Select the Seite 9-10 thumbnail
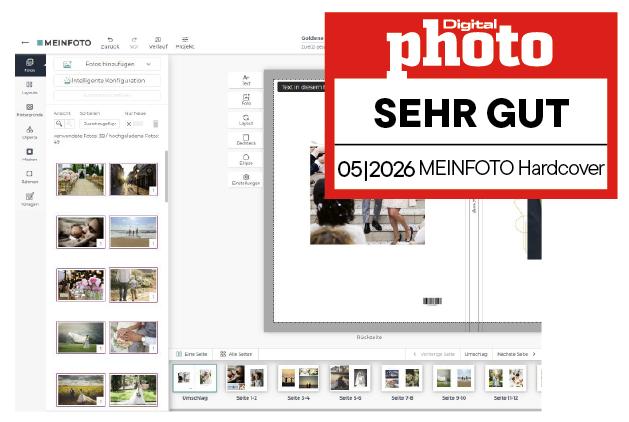Screen dimensions: 629x422 pos(454,377)
